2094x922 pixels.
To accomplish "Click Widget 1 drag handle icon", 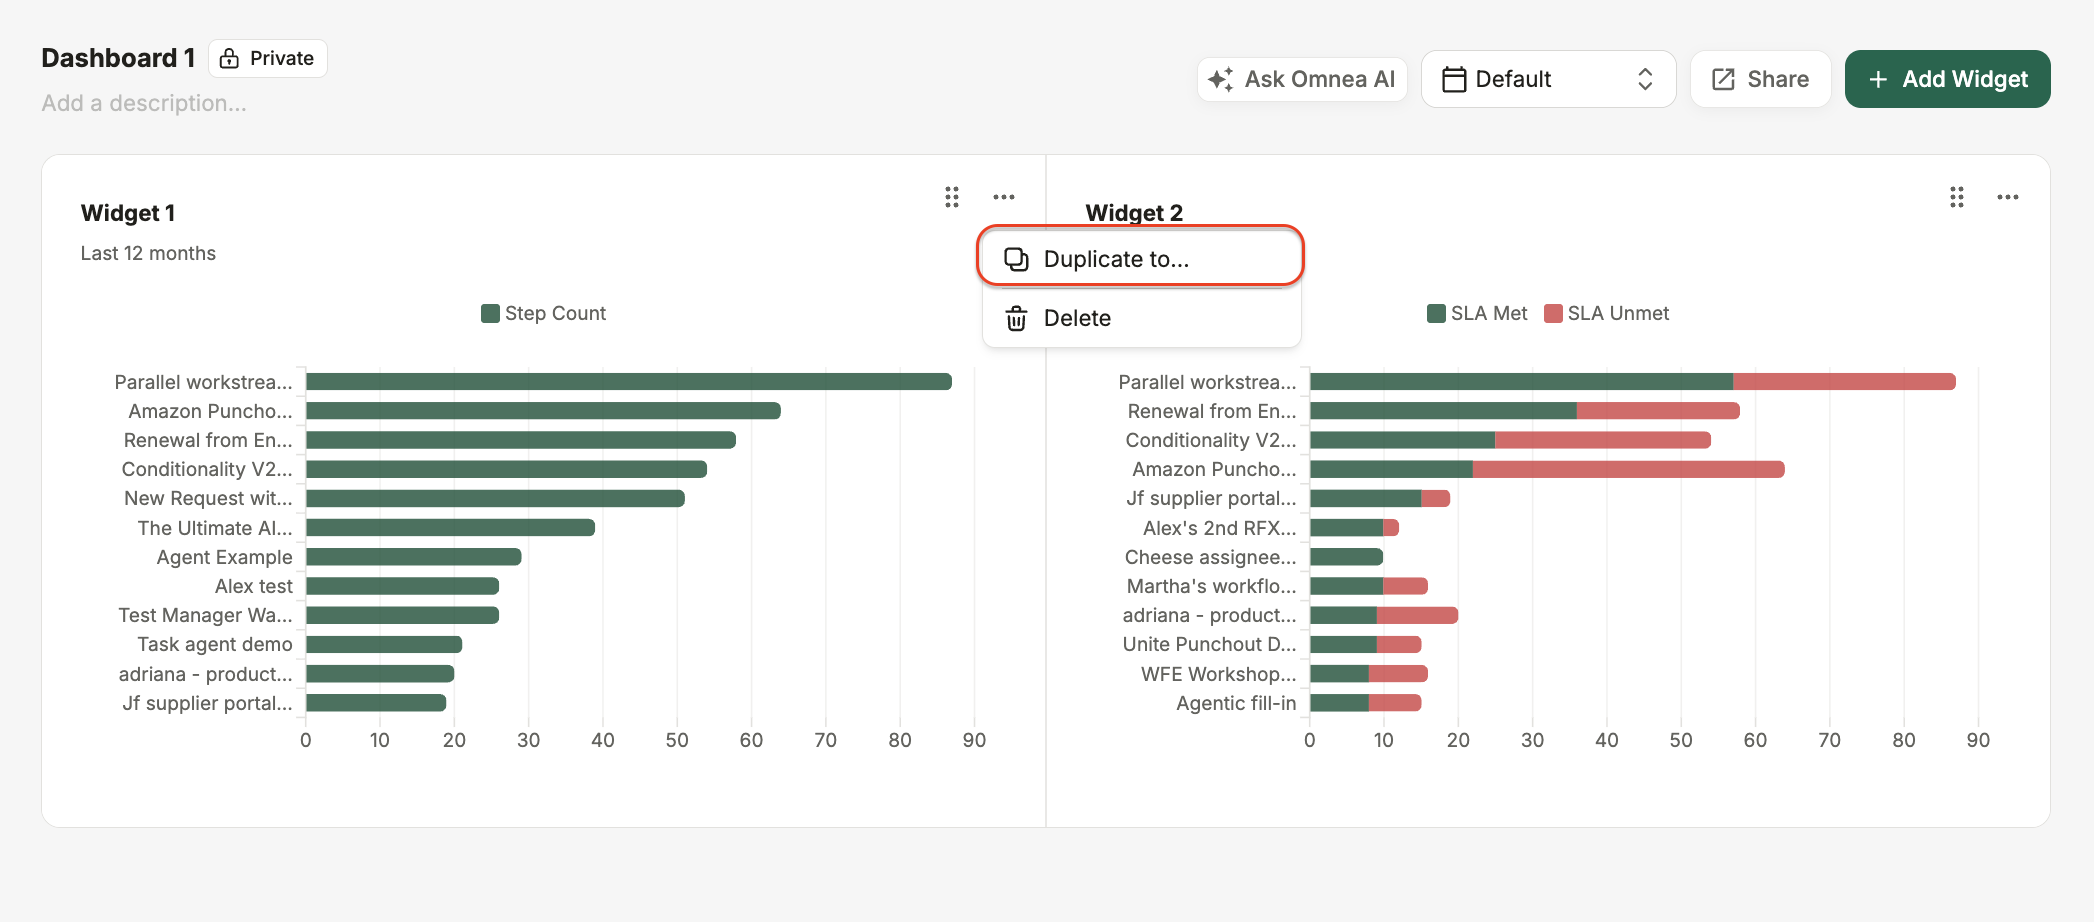I will 952,197.
